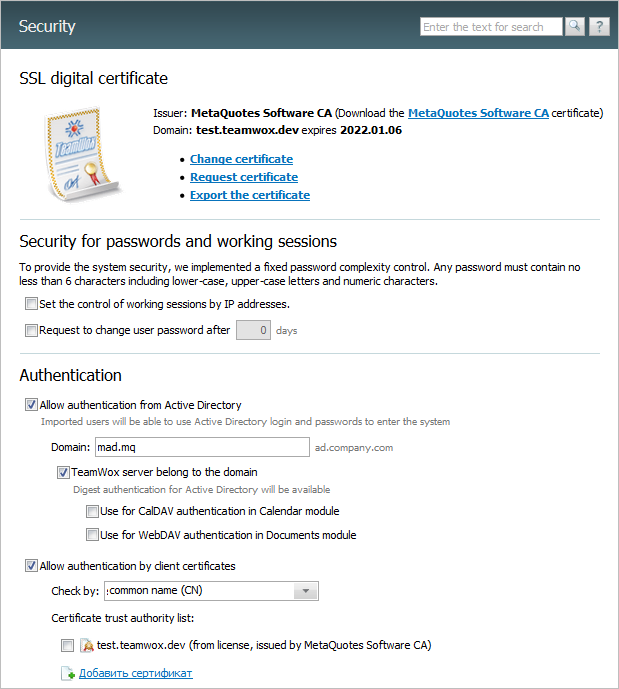Open help with the question mark icon
Screen dimensions: 619x689
(x=599, y=27)
